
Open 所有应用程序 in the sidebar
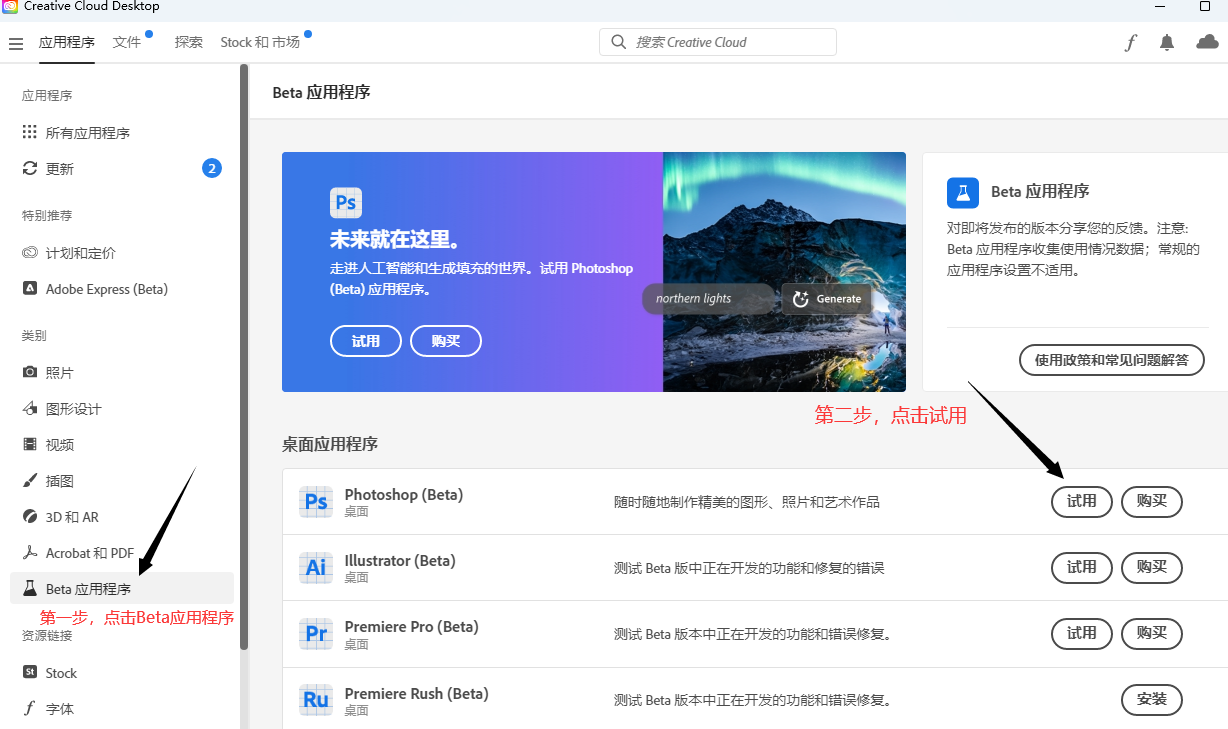pyautogui.click(x=87, y=133)
